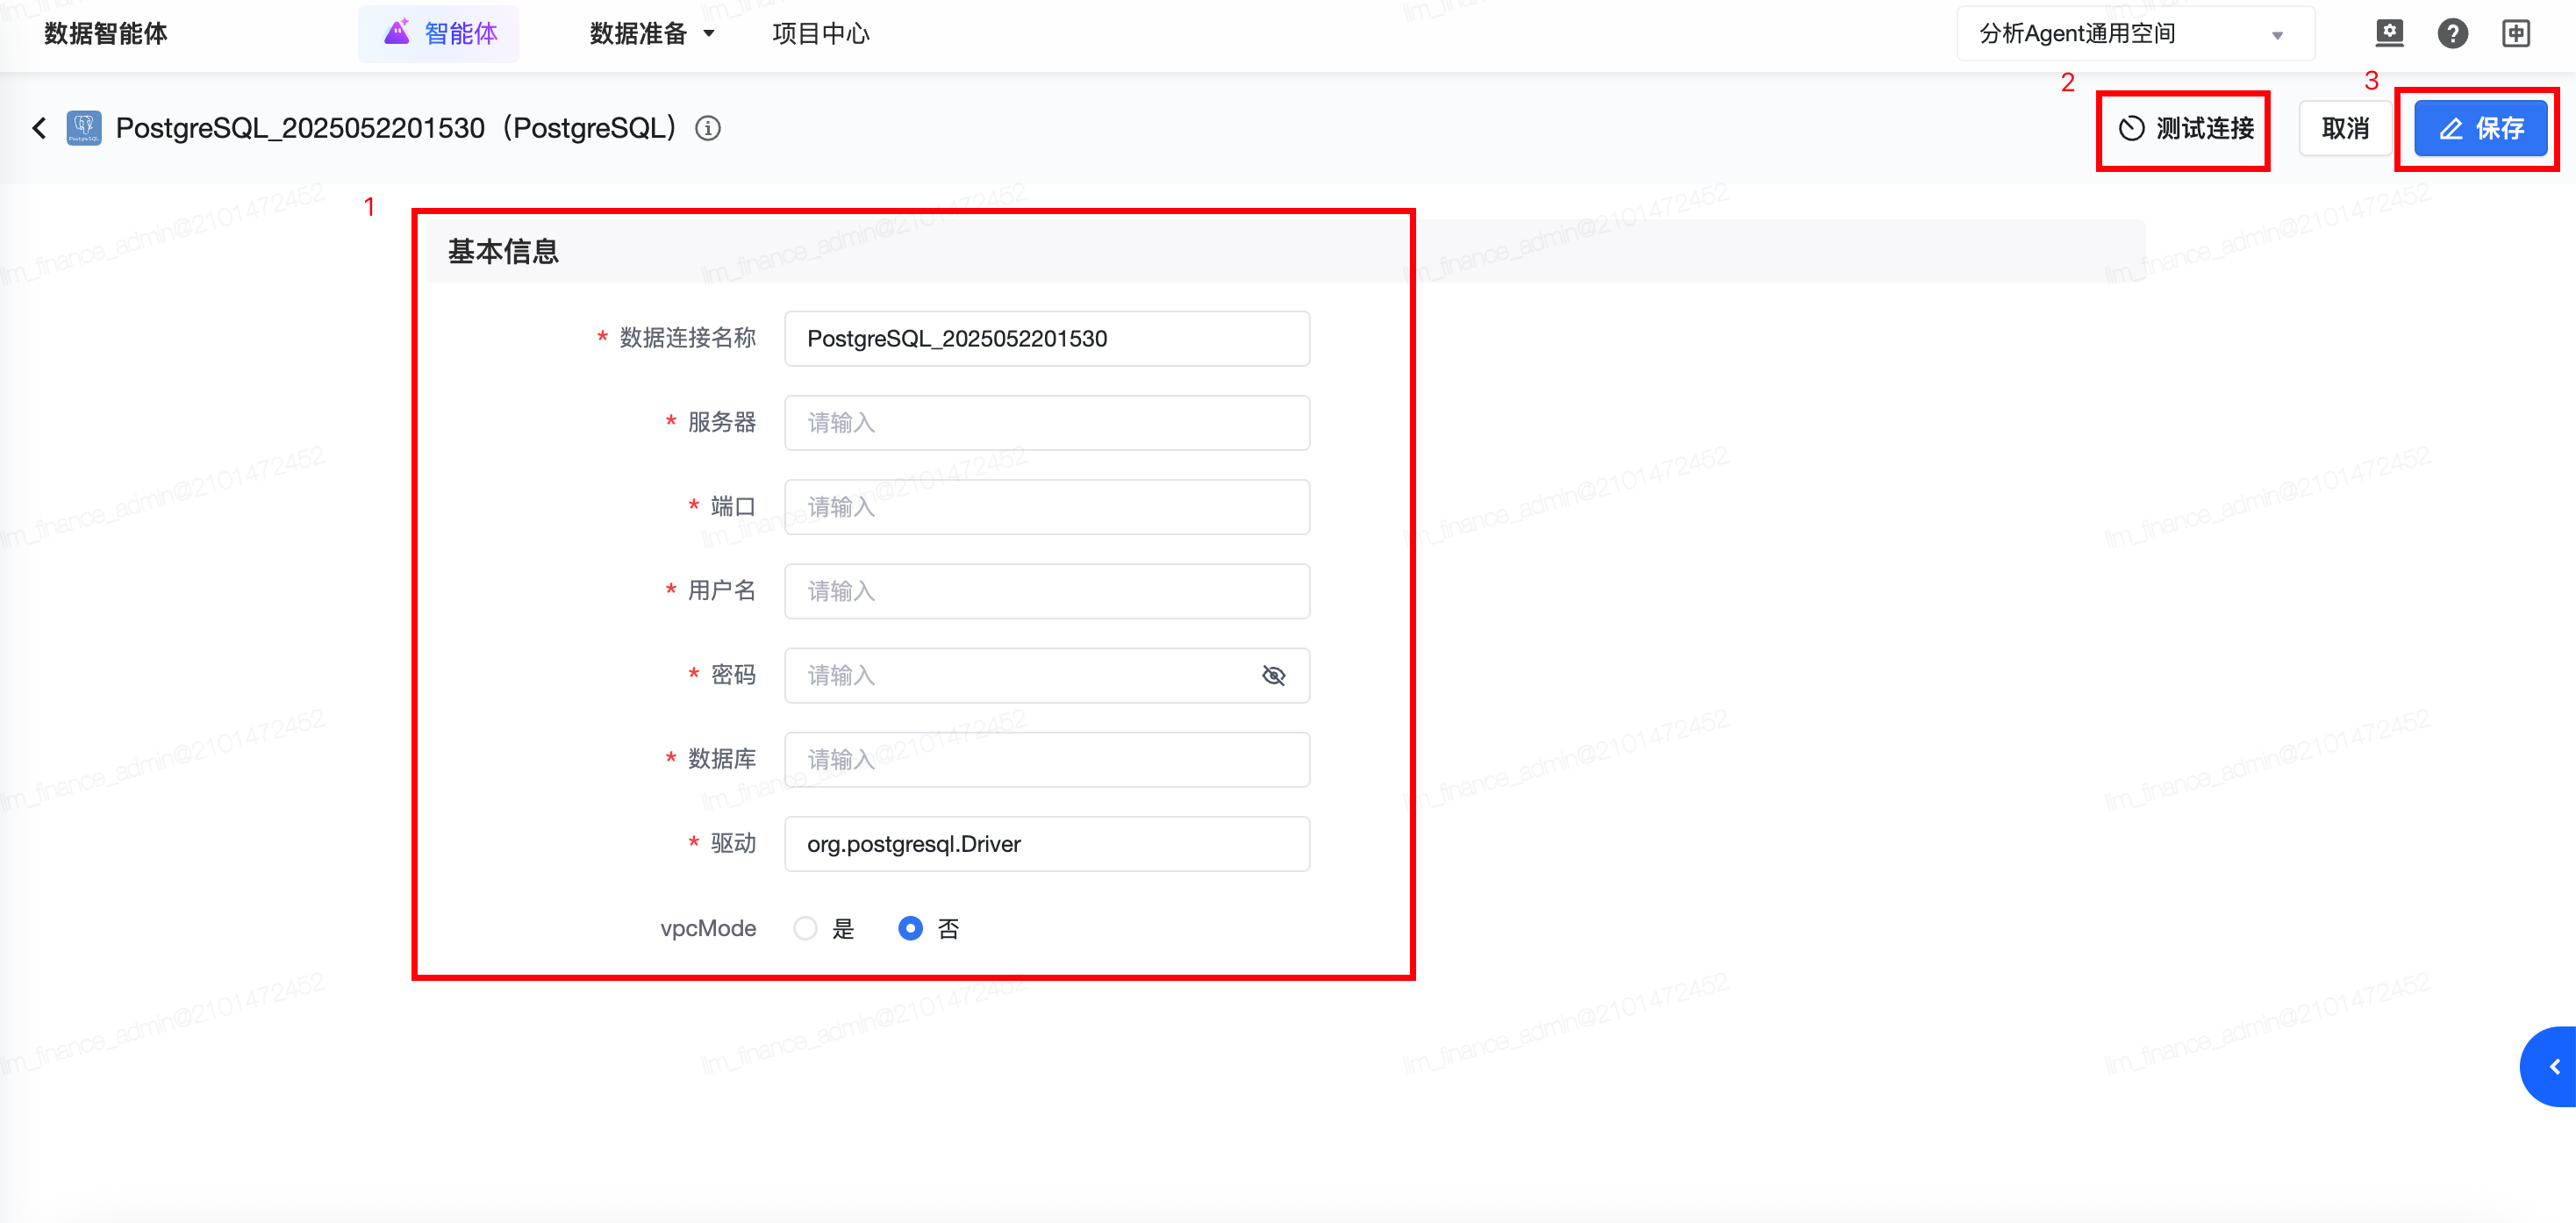Focus the 端口 input field
The height and width of the screenshot is (1223, 2576).
pyautogui.click(x=1047, y=507)
